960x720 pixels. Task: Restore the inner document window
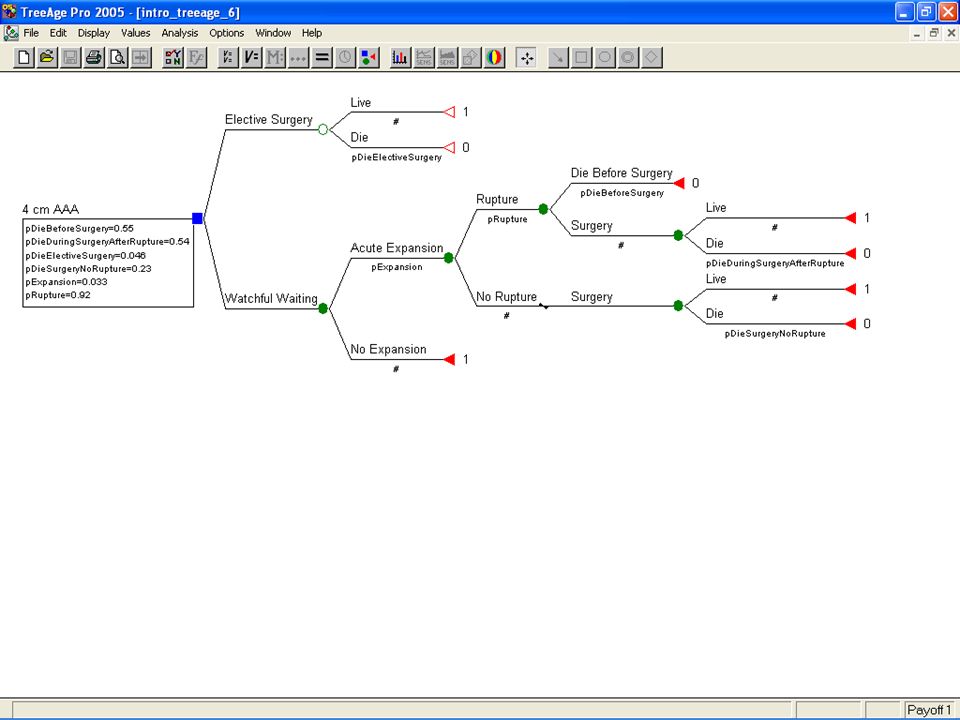[x=934, y=33]
